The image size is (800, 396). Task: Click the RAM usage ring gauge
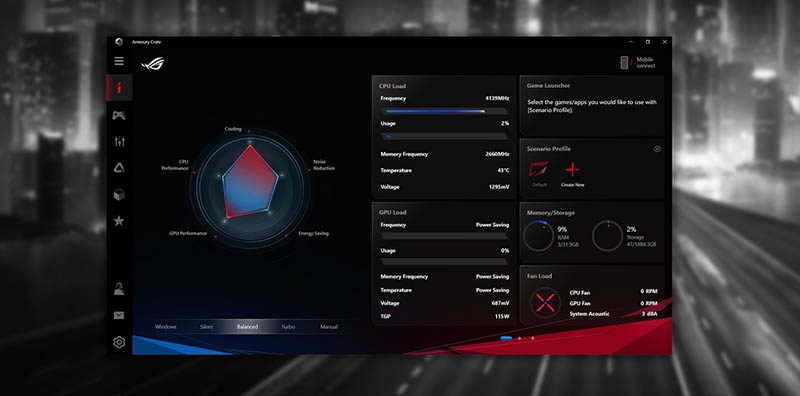click(x=538, y=236)
